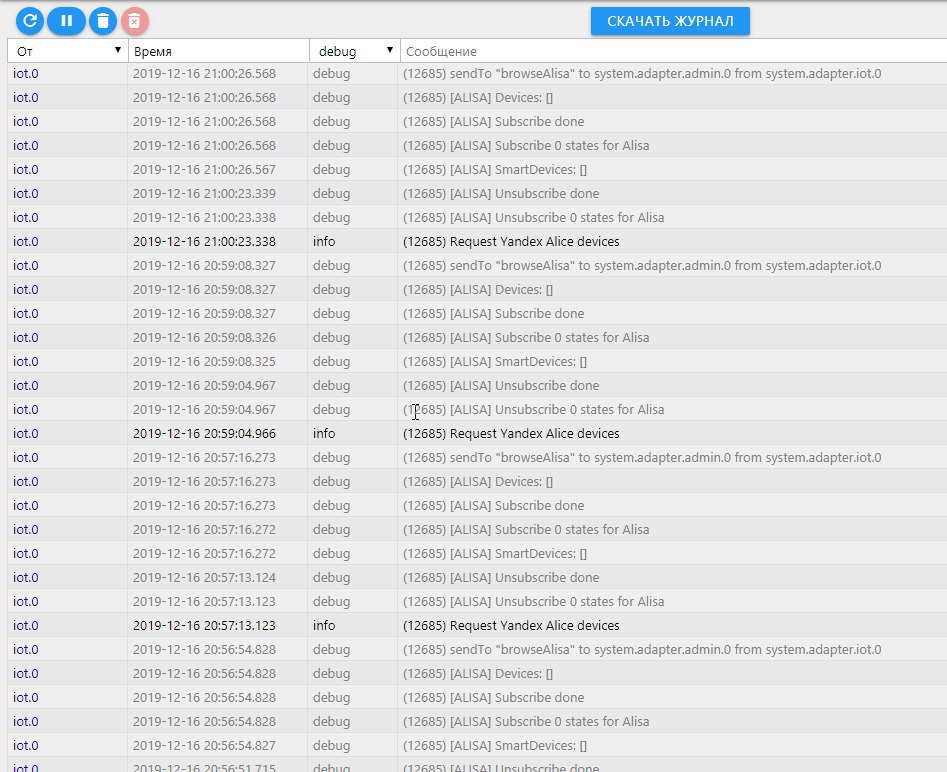
Task: Click iot.0 source in row 20:59:04.966
Action: (x=25, y=434)
